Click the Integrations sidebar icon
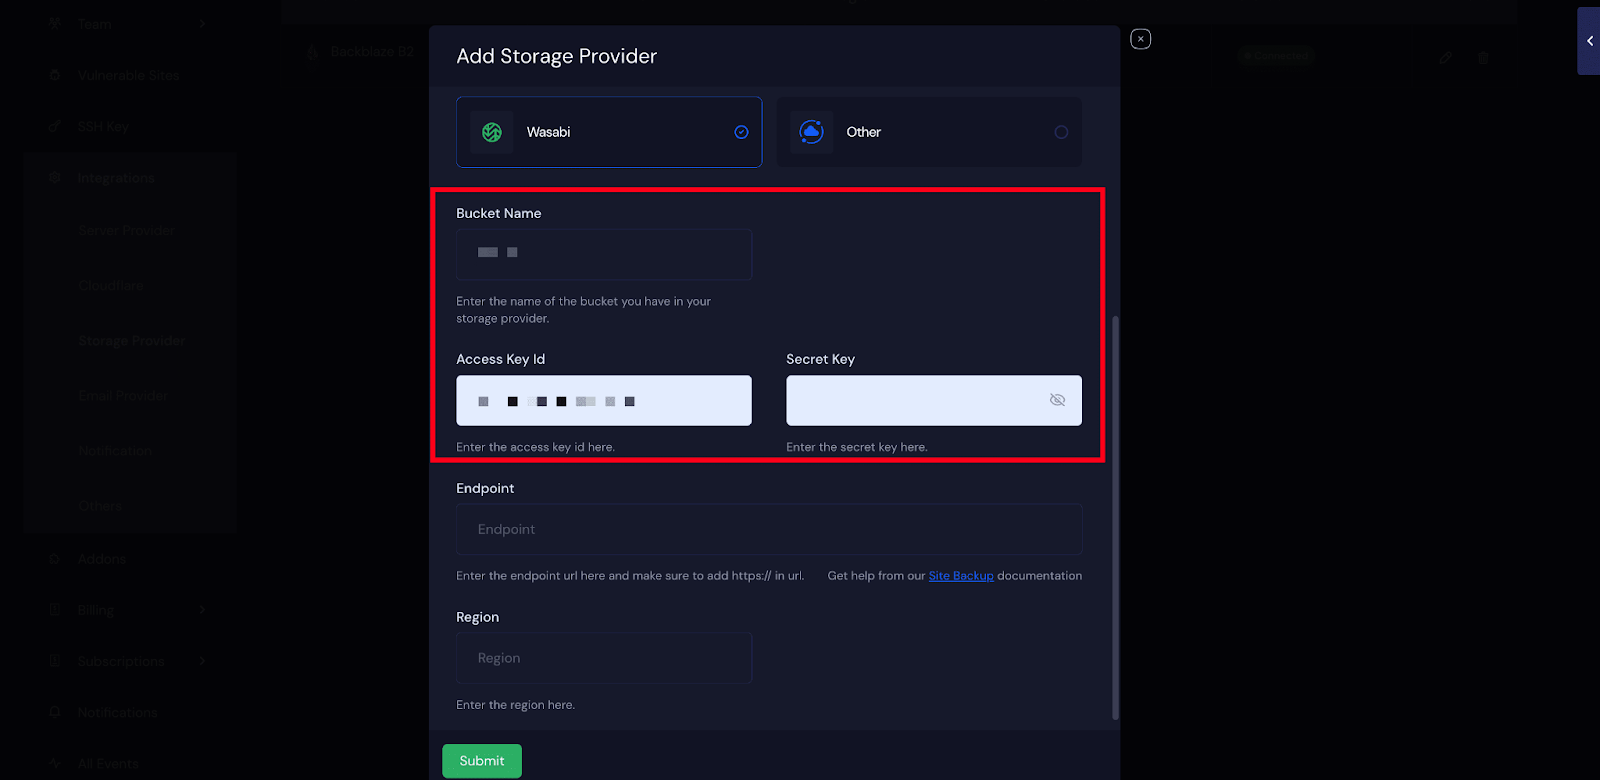This screenshot has width=1600, height=780. pos(55,178)
